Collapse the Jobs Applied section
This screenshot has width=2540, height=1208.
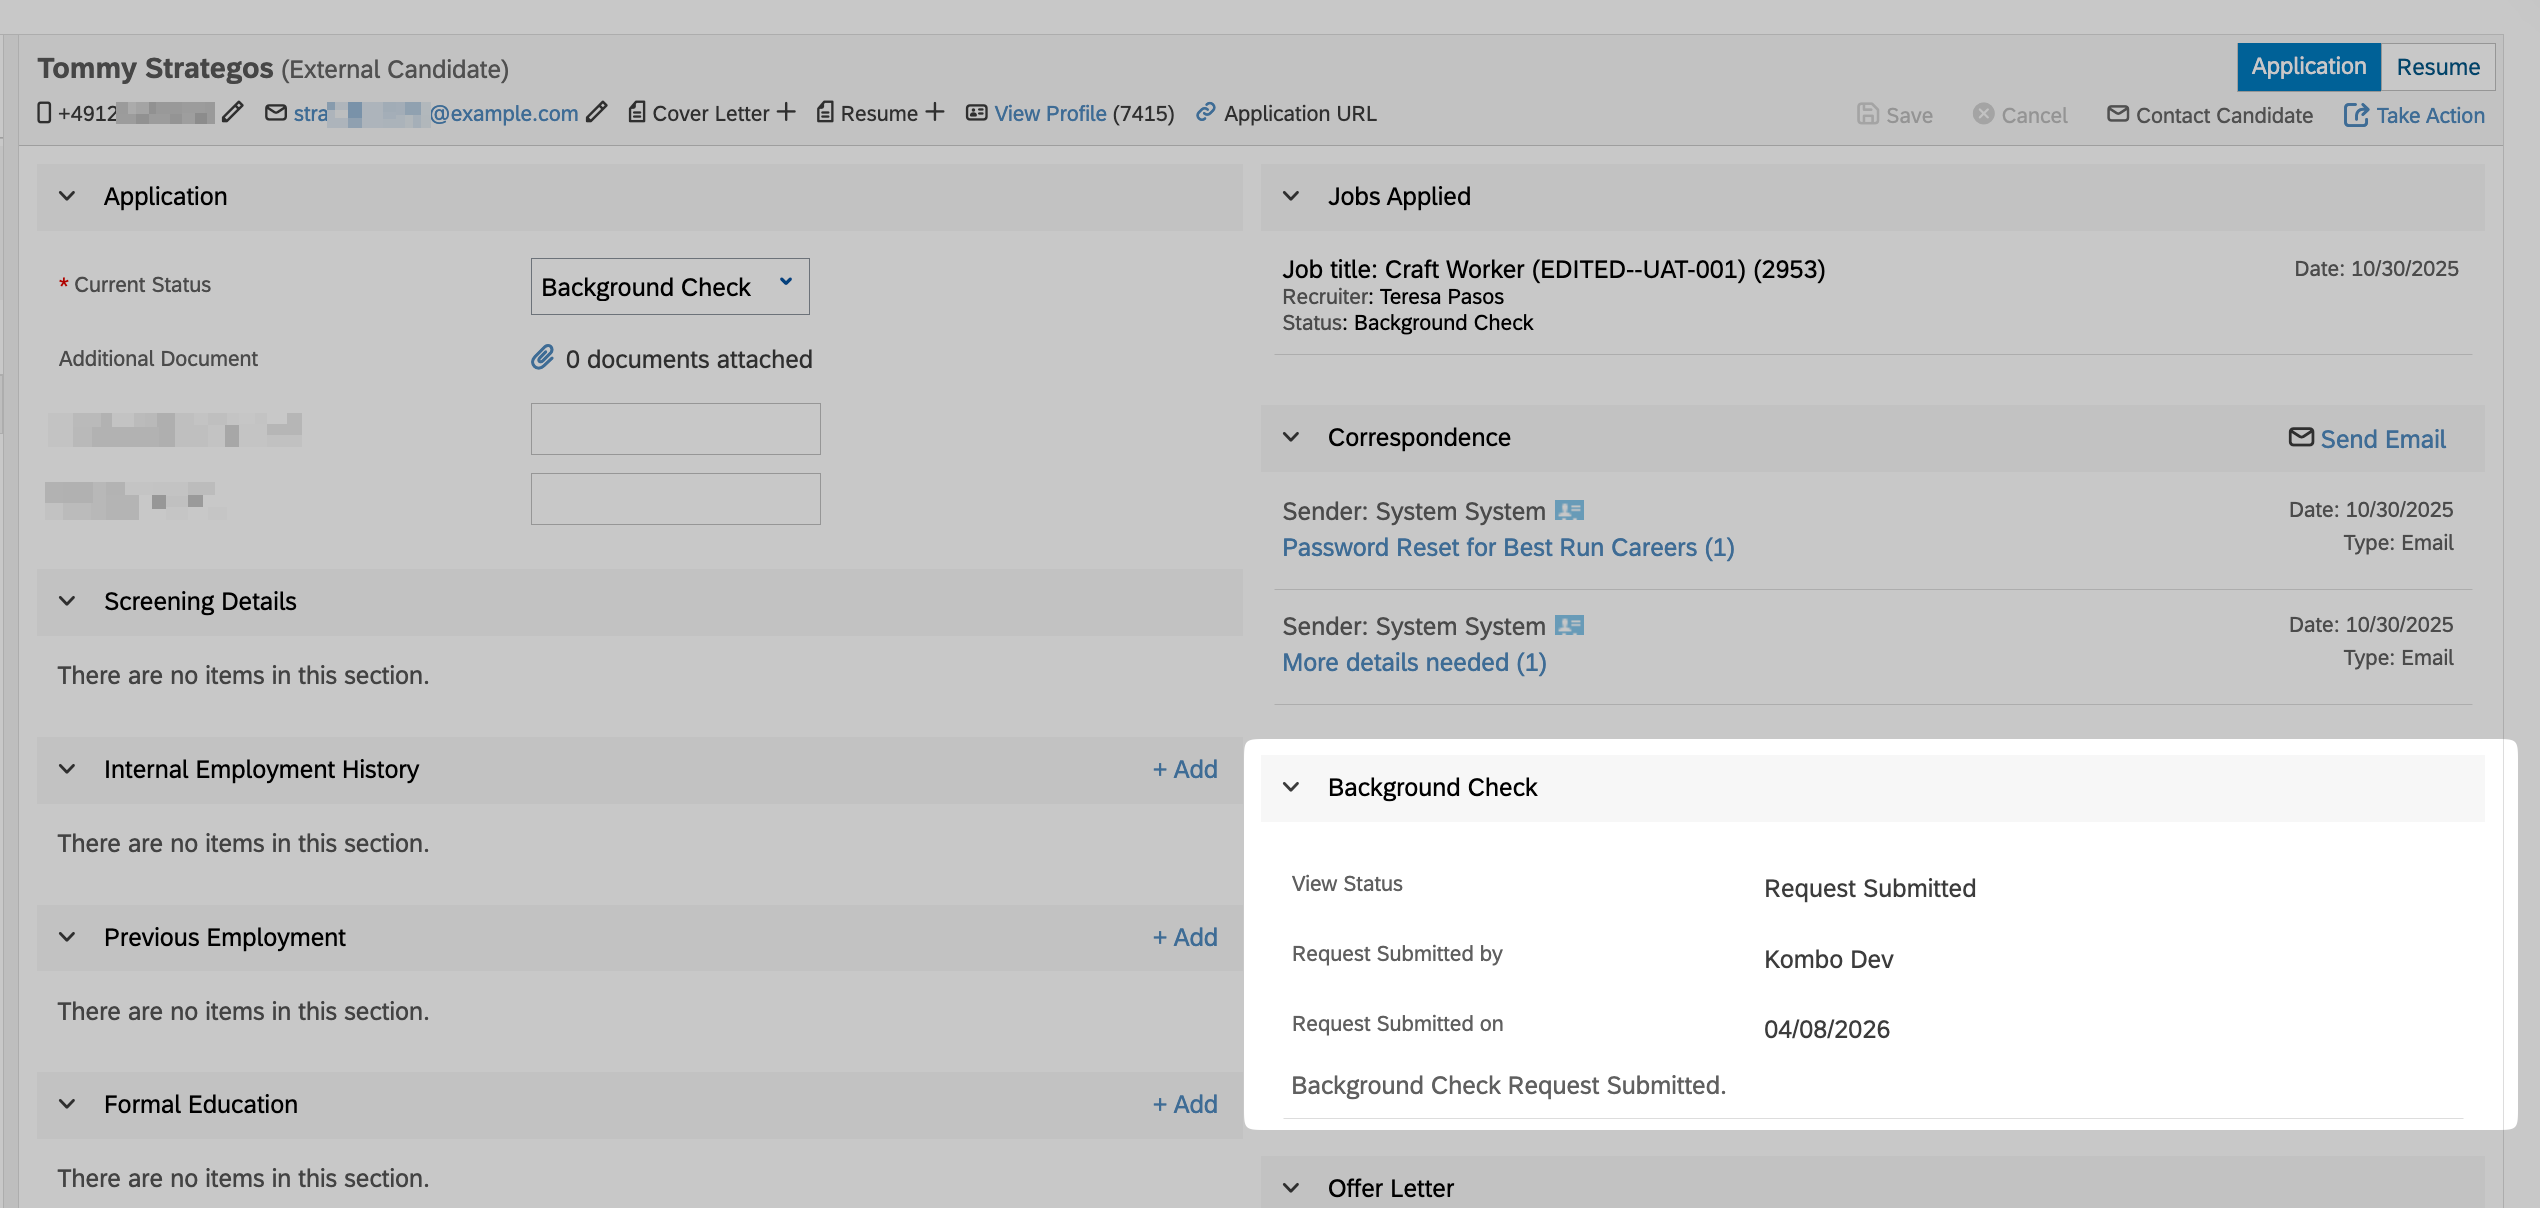point(1291,196)
